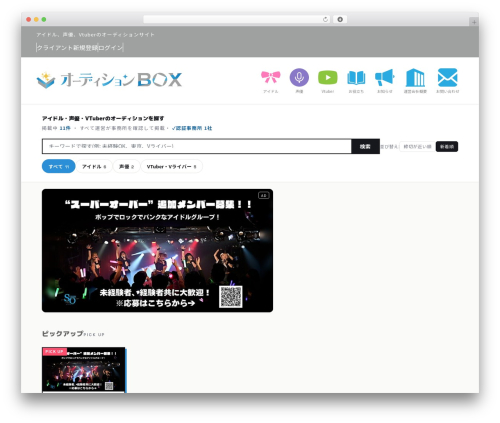The image size is (500, 423).
Task: Open the PICK UP card thumbnail
Action: 84,370
